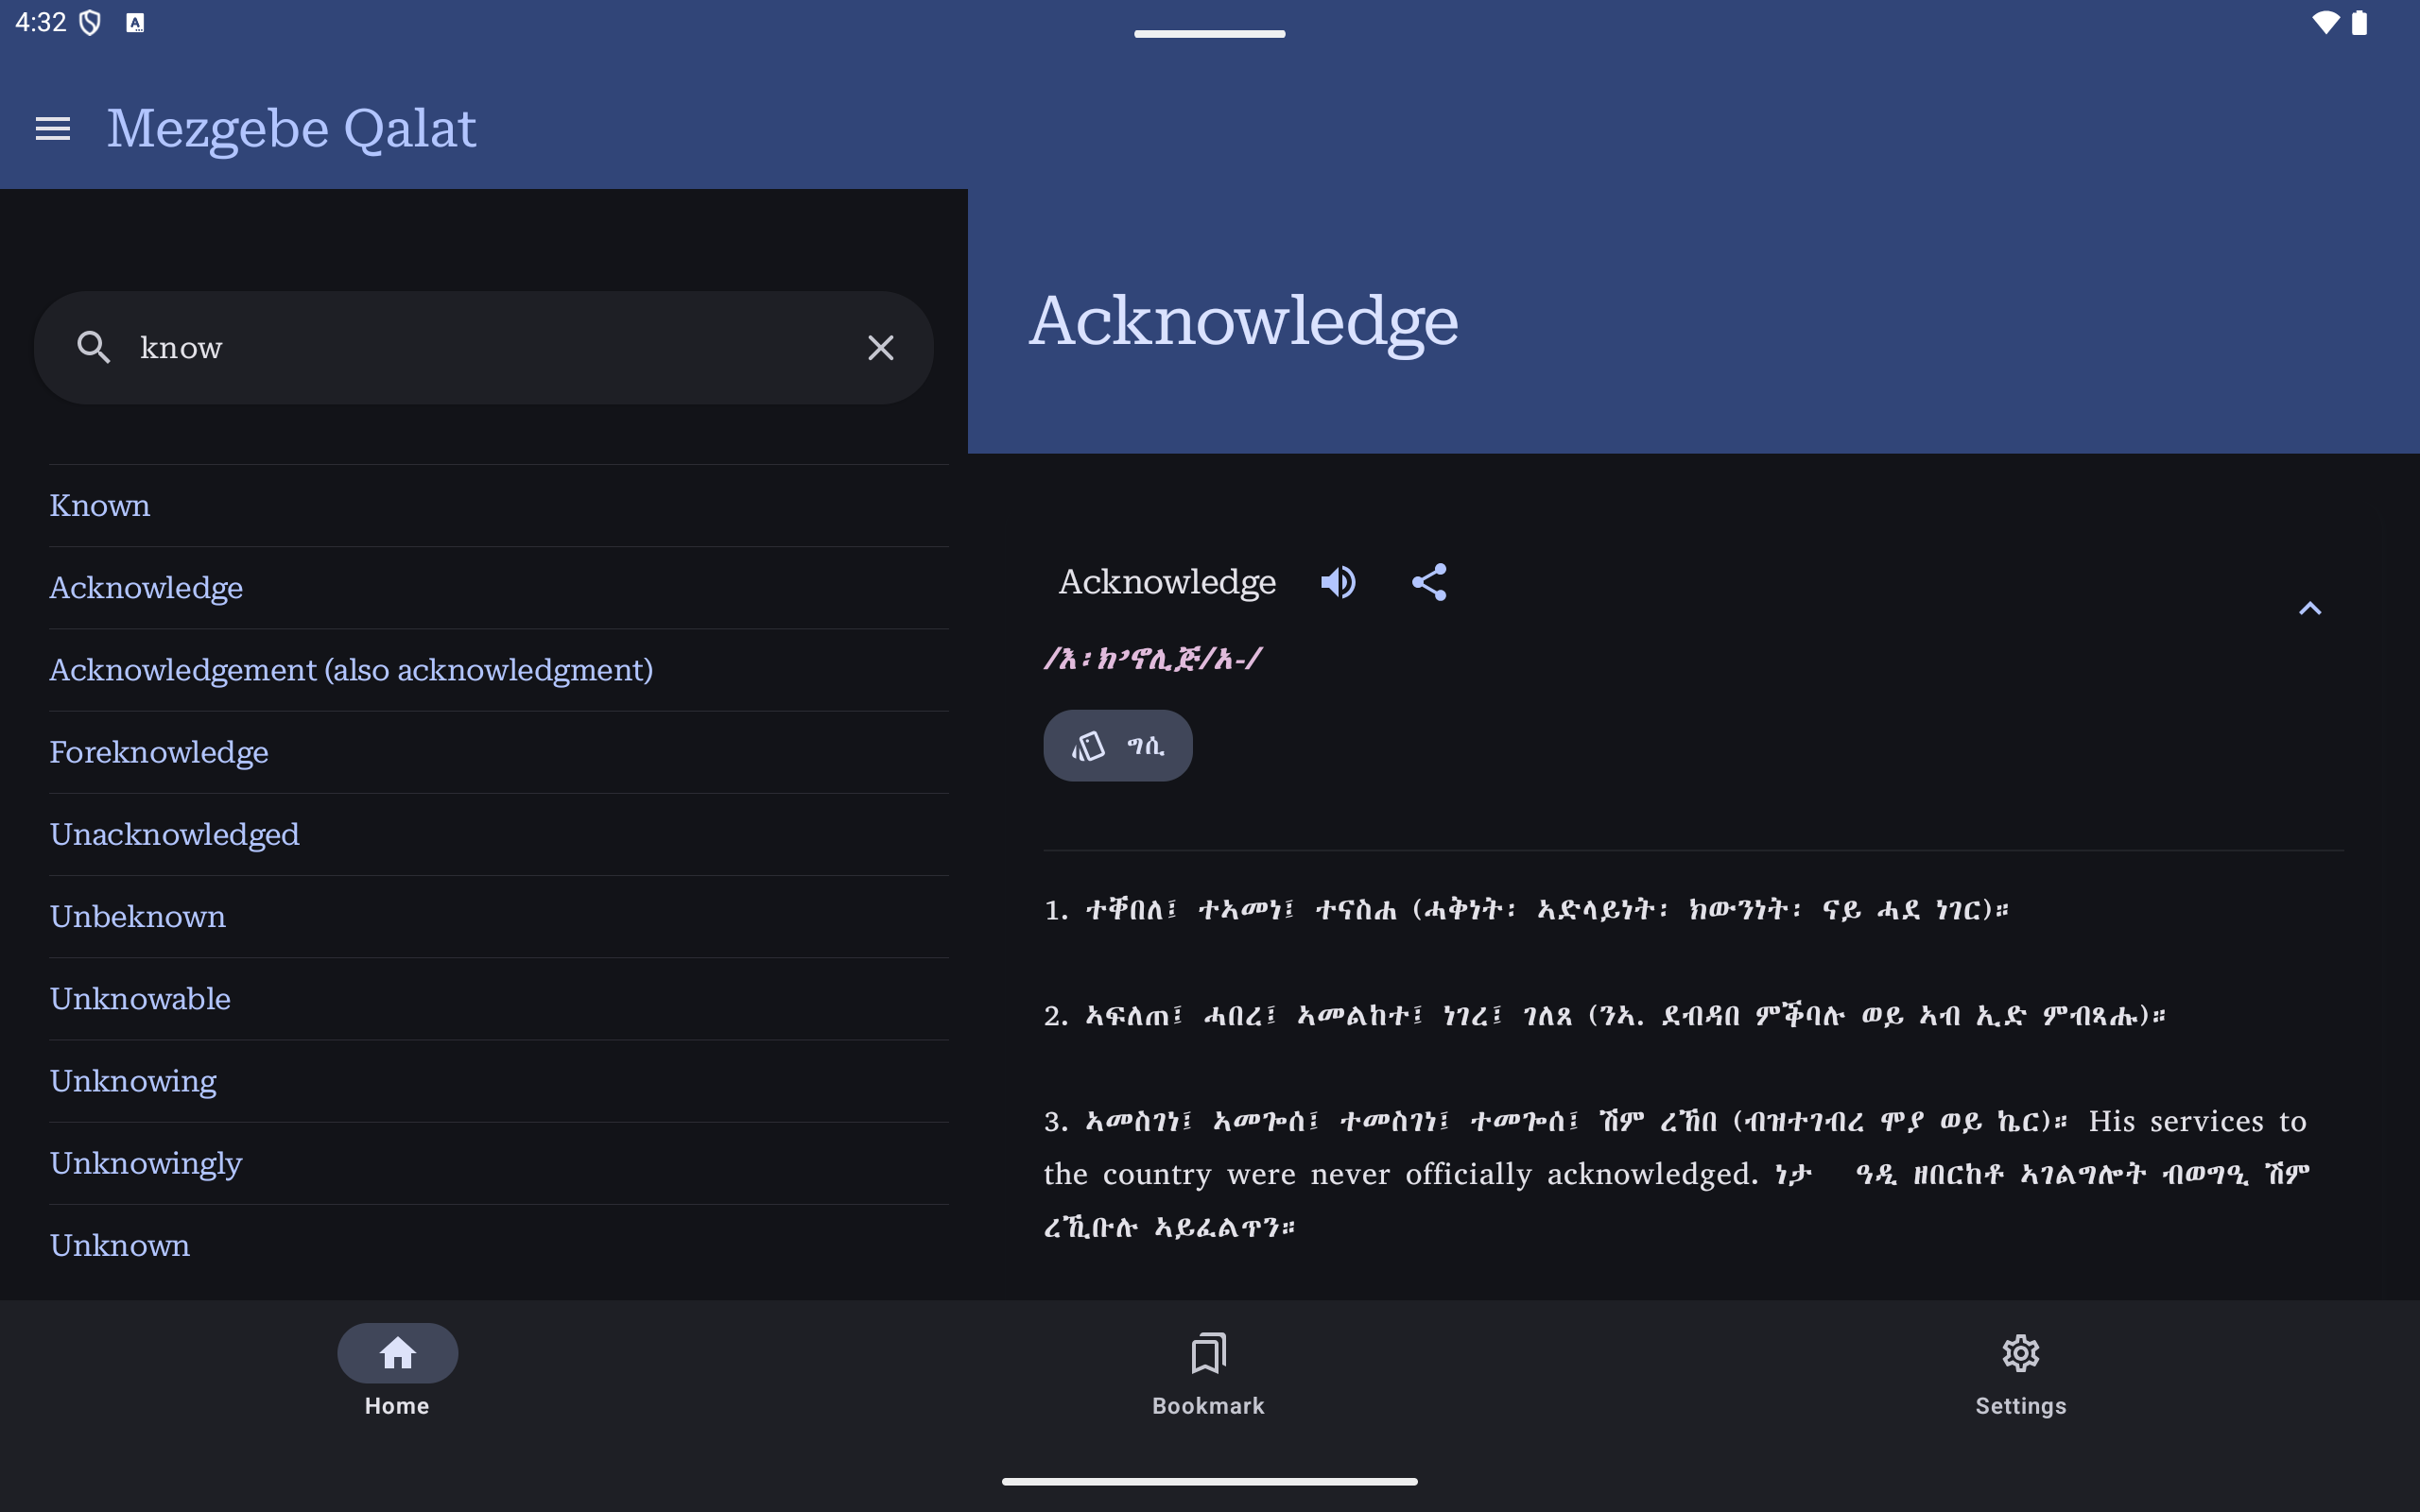Tap the large 'Acknowledge' header title

point(1243,321)
